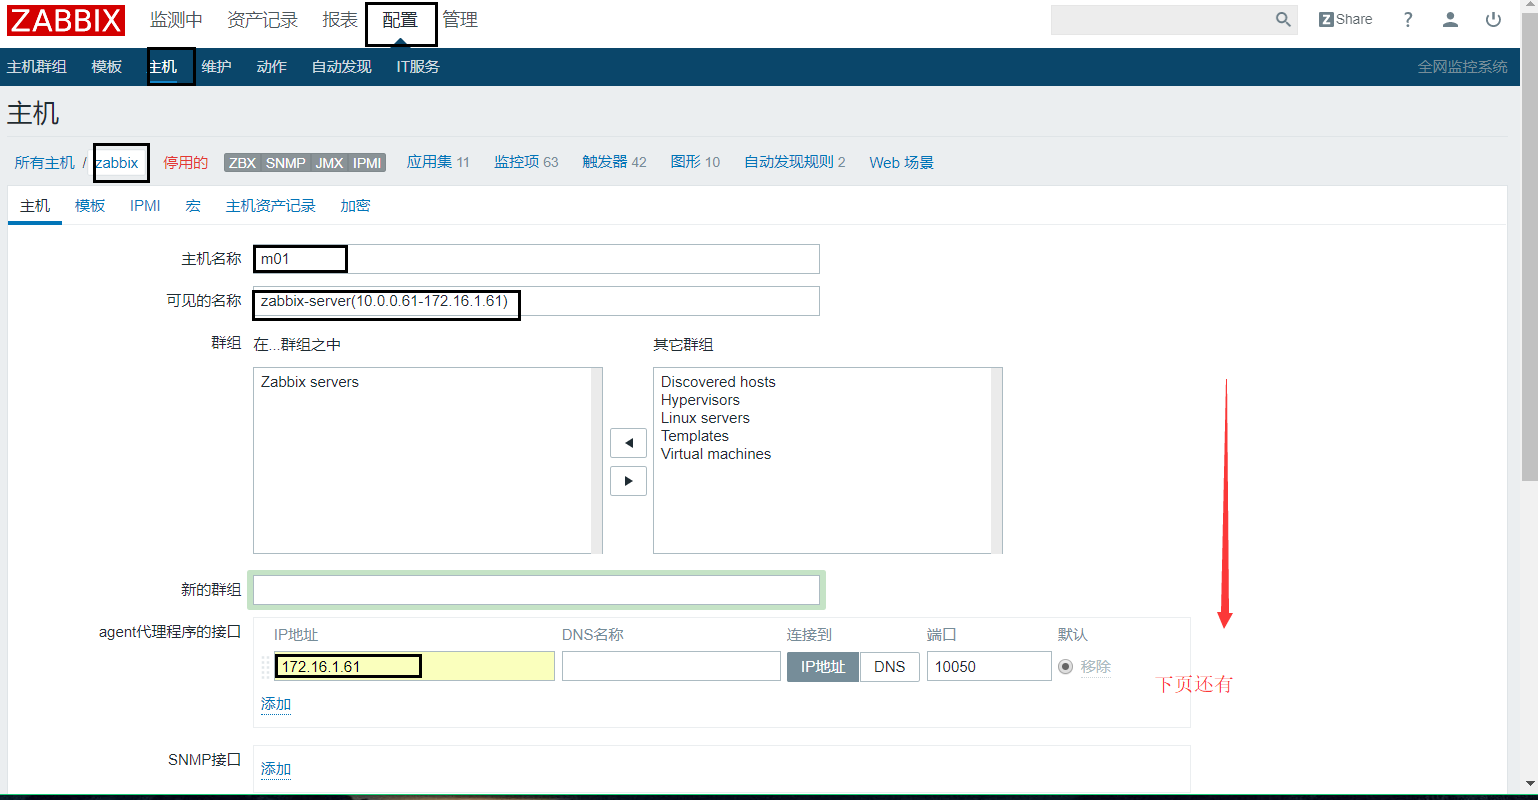
Task: Open 资产记录 top menu
Action: [262, 20]
